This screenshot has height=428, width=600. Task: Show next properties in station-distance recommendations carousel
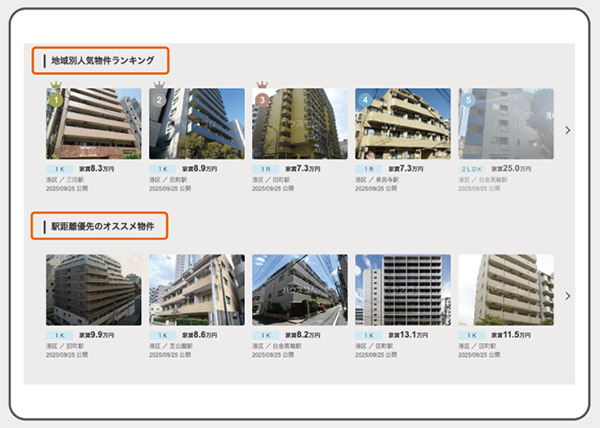(568, 296)
